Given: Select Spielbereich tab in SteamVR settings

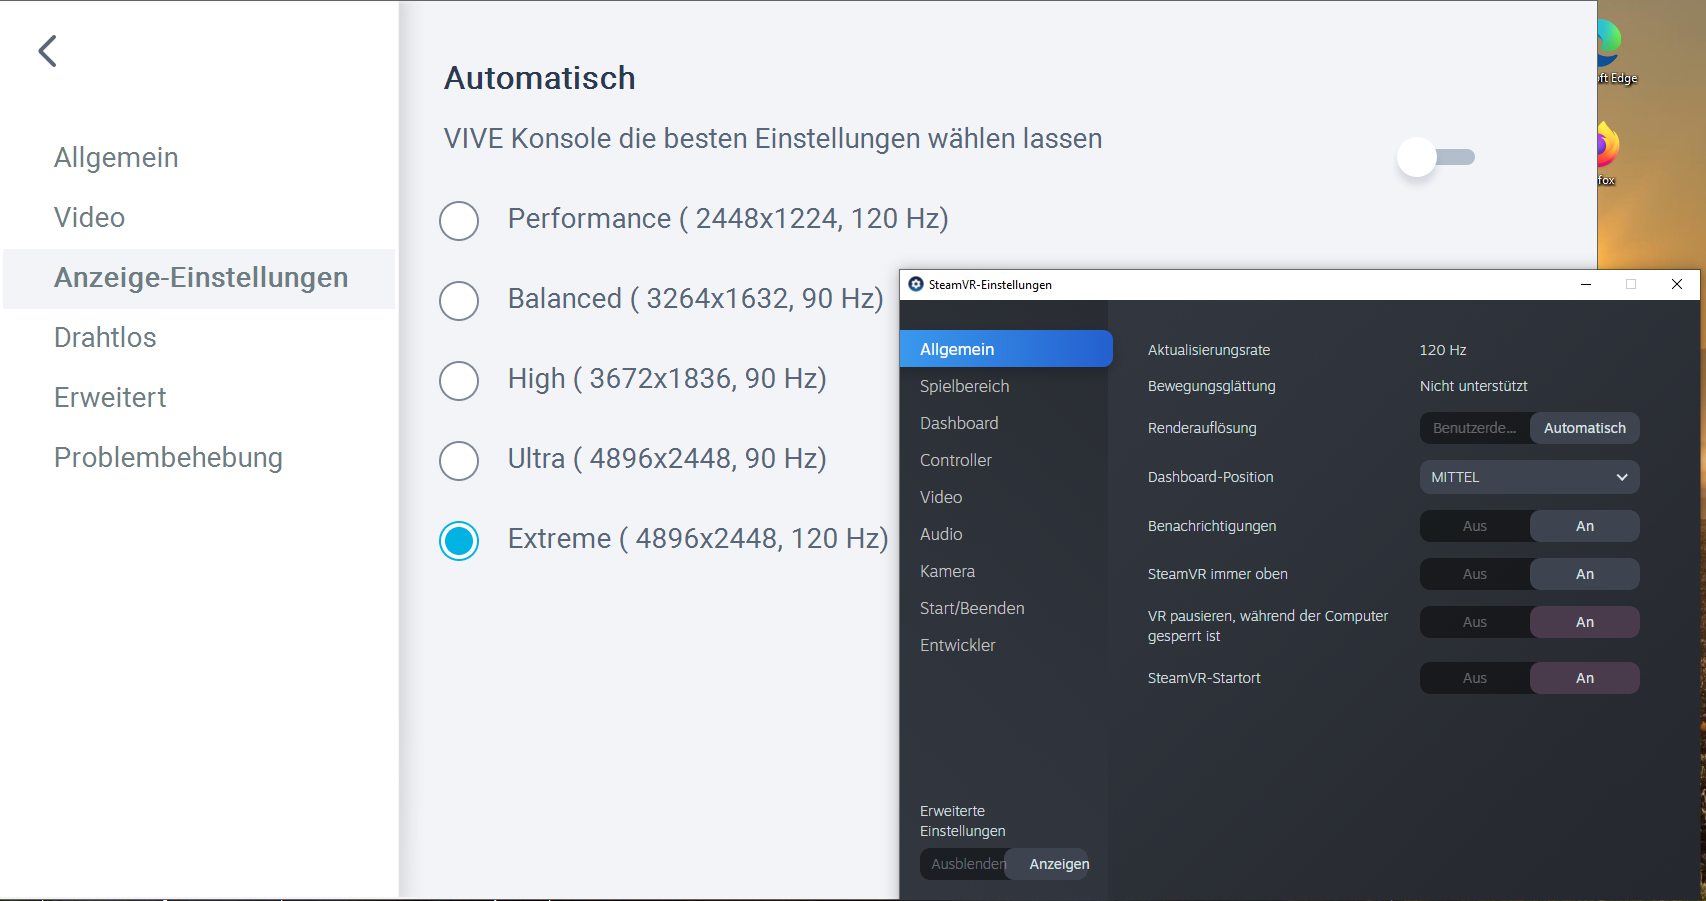Looking at the screenshot, I should point(1004,386).
